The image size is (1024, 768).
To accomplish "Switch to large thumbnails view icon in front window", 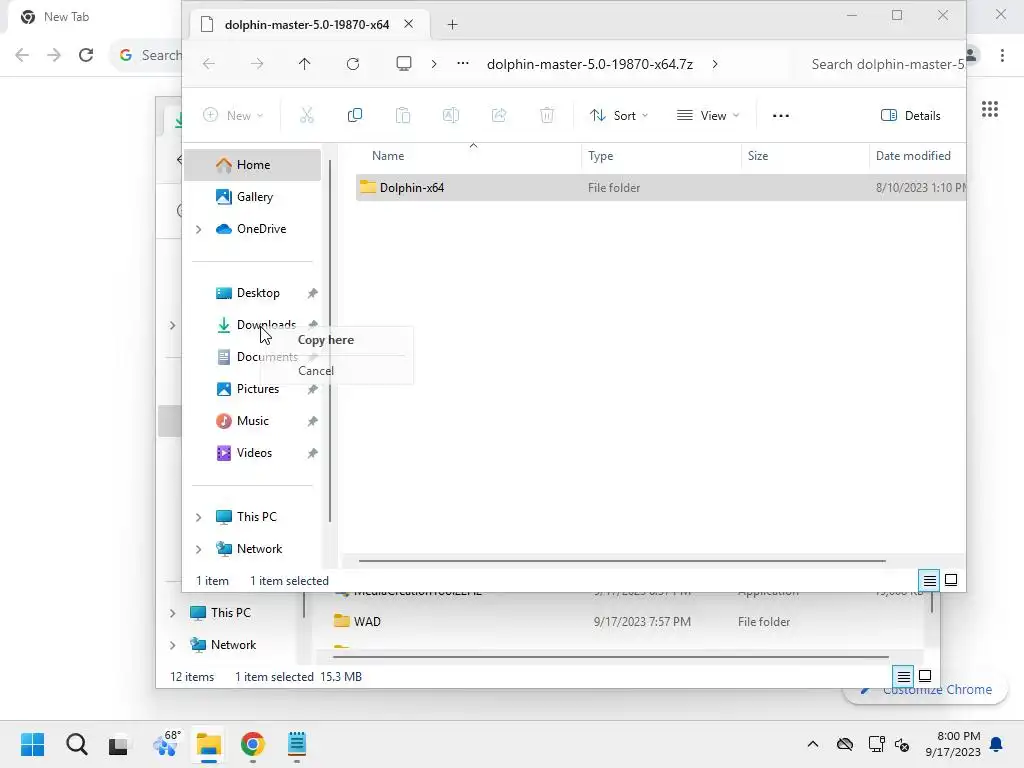I will tap(951, 580).
